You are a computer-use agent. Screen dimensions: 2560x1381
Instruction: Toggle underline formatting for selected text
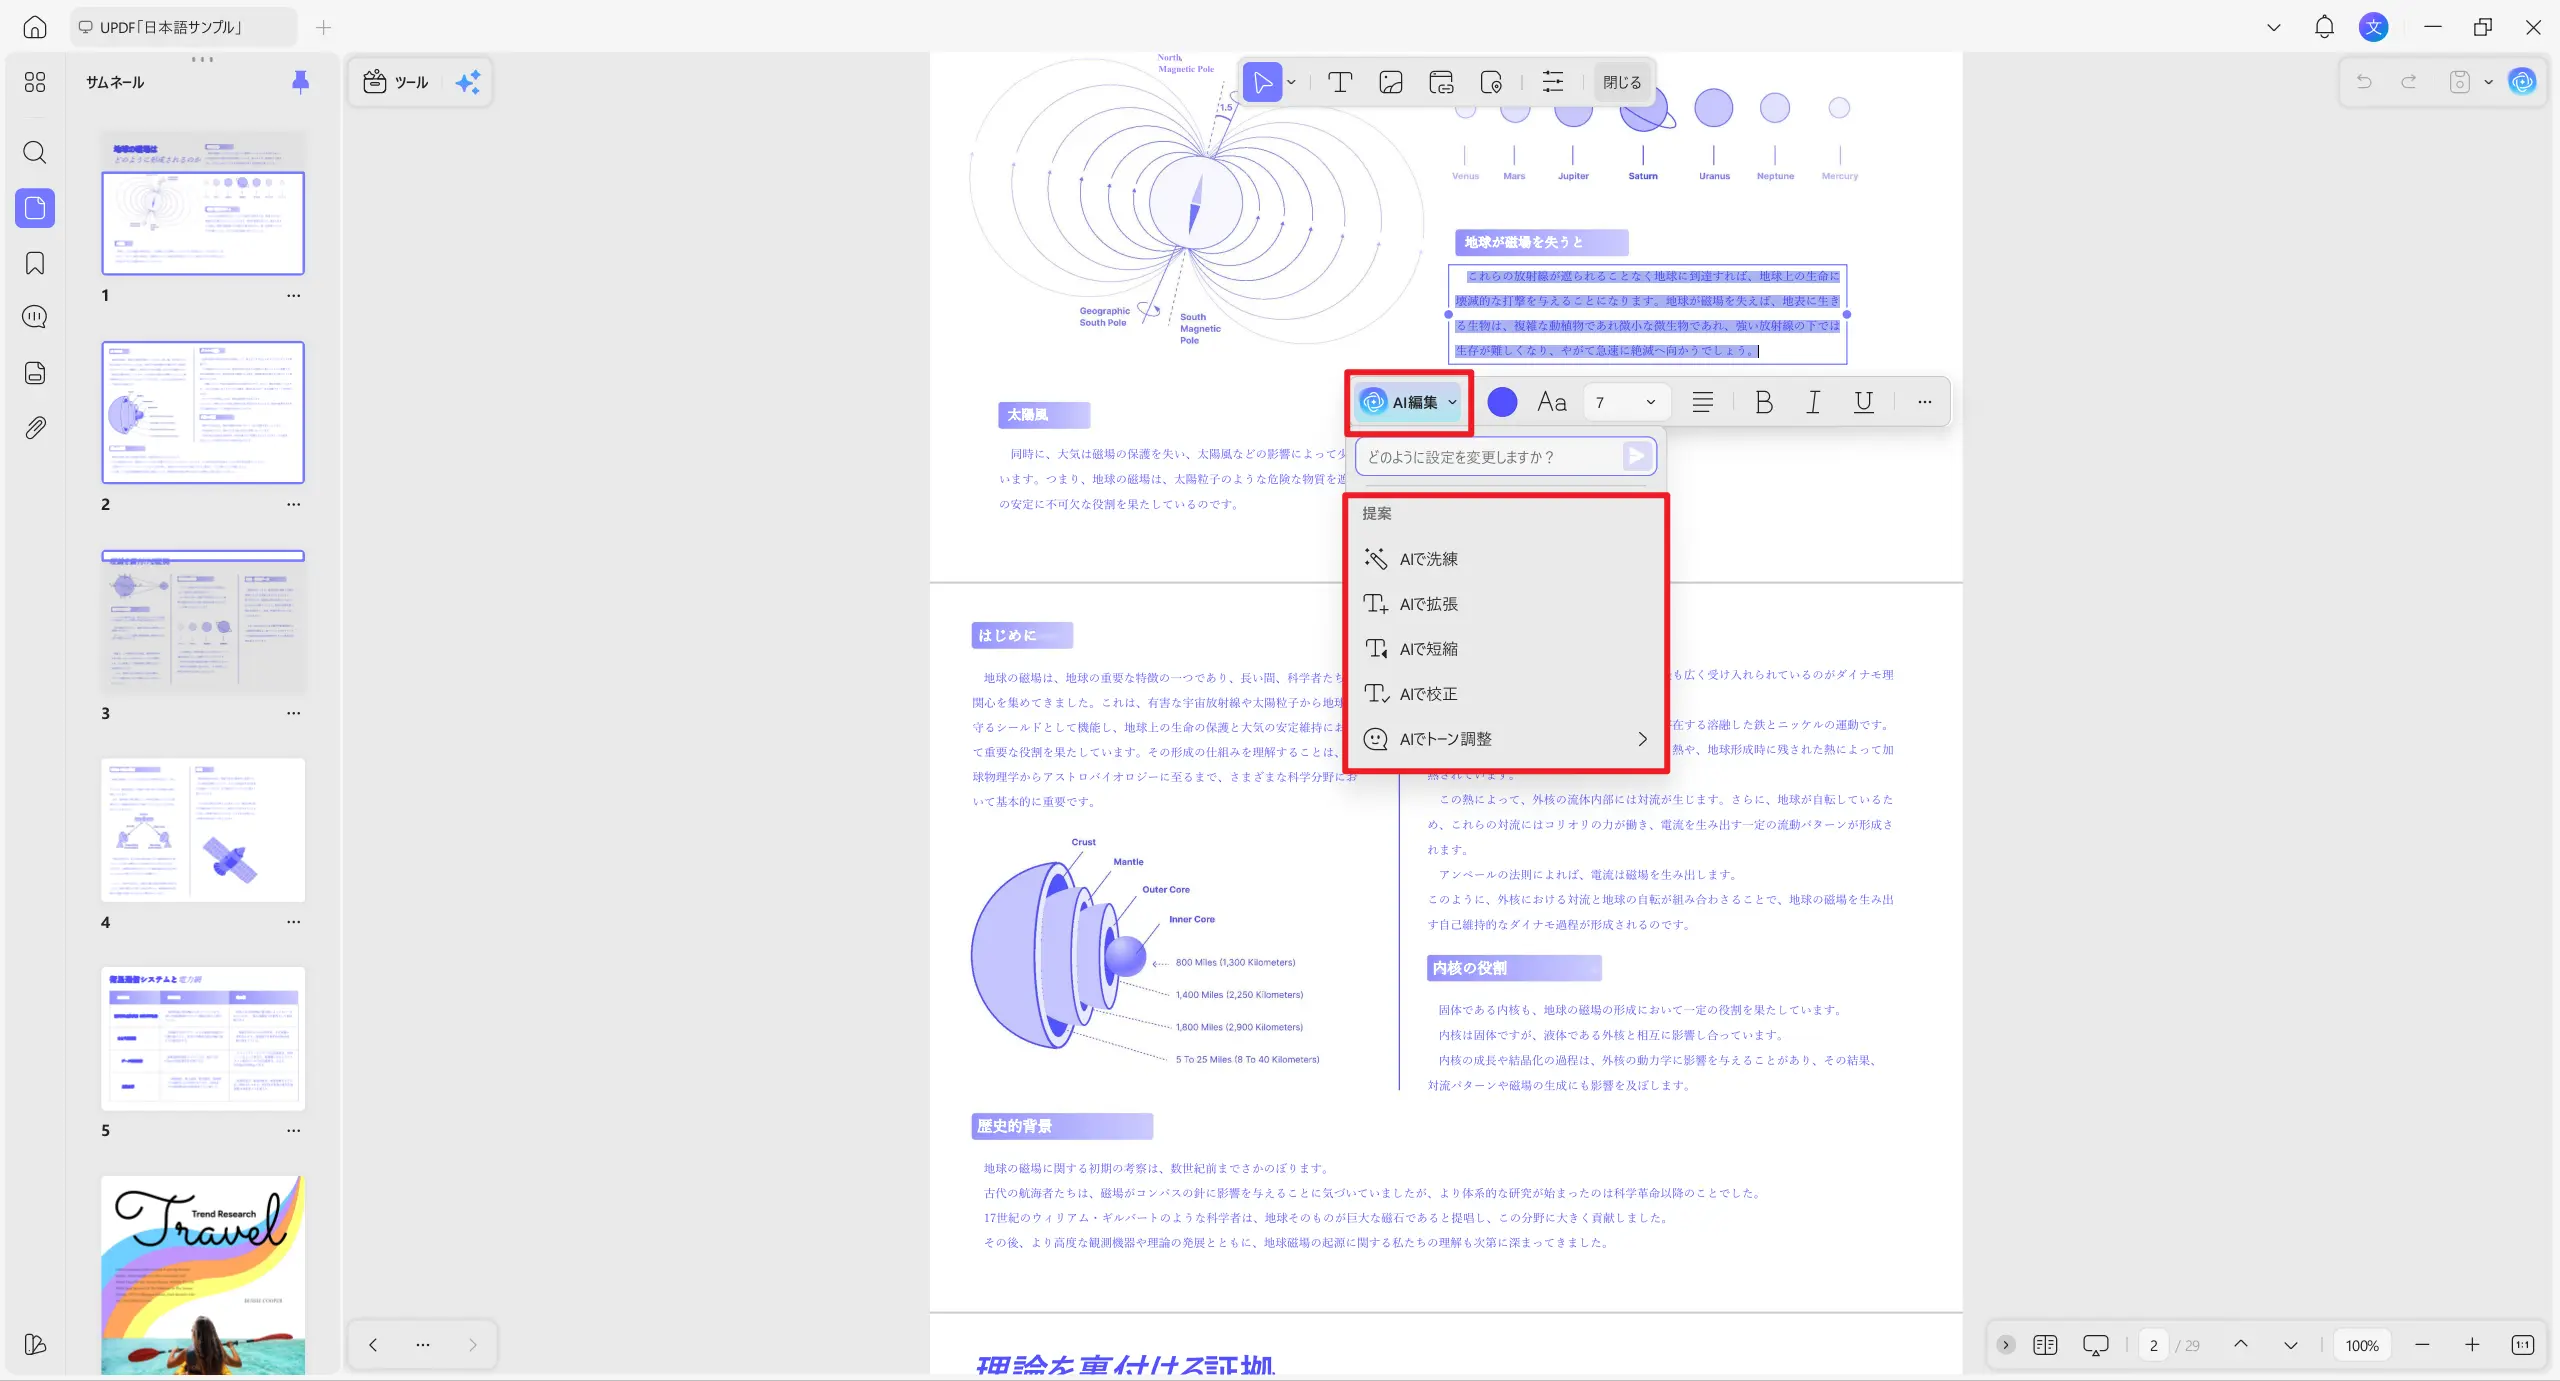pyautogui.click(x=1863, y=402)
